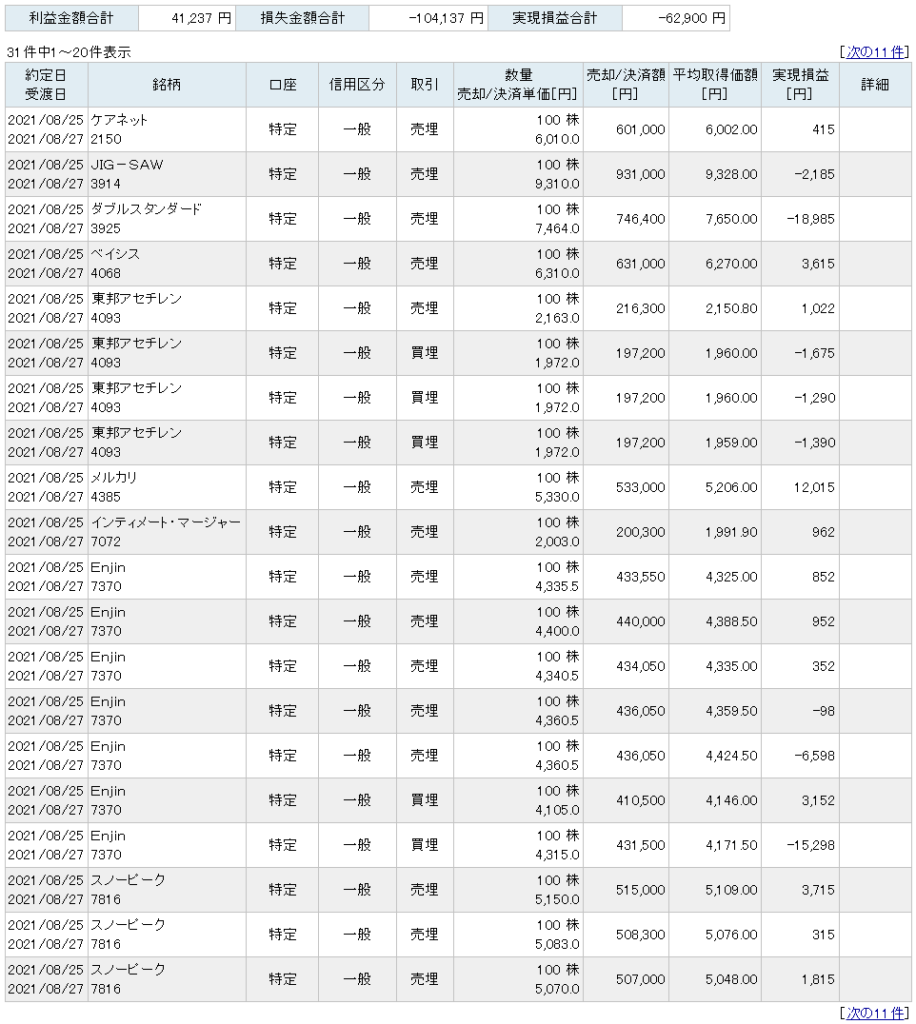Screen dimensions: 916x1024
Task: Select realized loss -1,290 for 東邦アセチレン
Action: [814, 398]
